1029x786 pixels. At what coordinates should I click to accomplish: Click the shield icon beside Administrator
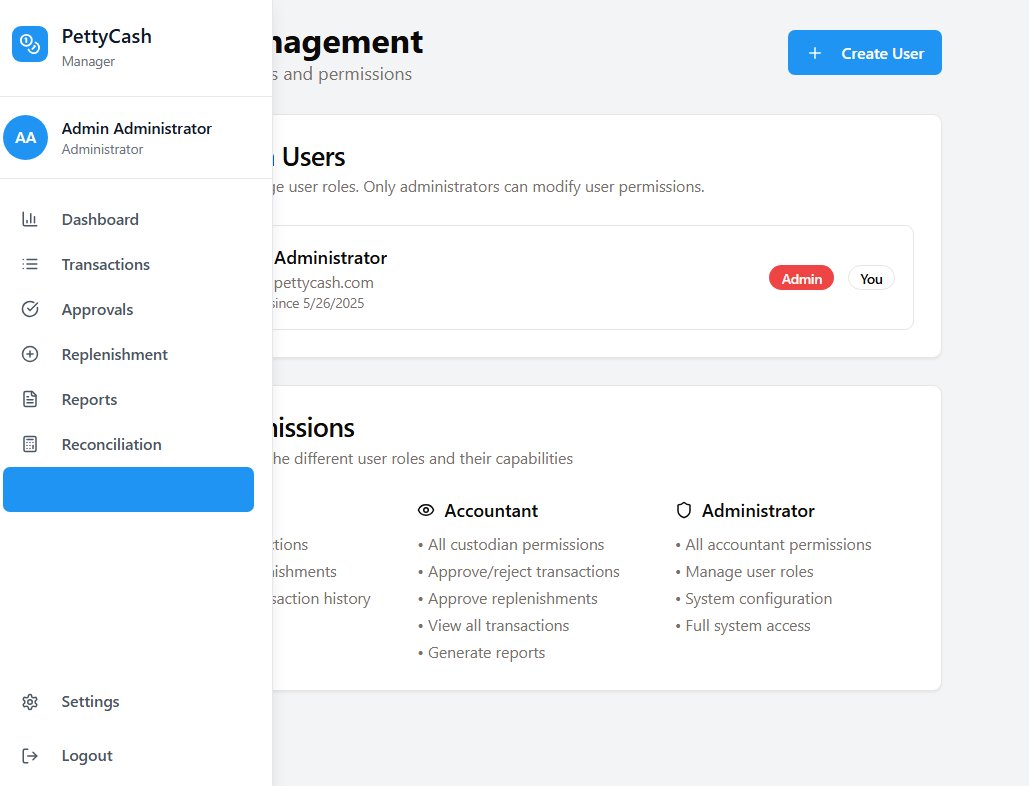[x=684, y=511]
